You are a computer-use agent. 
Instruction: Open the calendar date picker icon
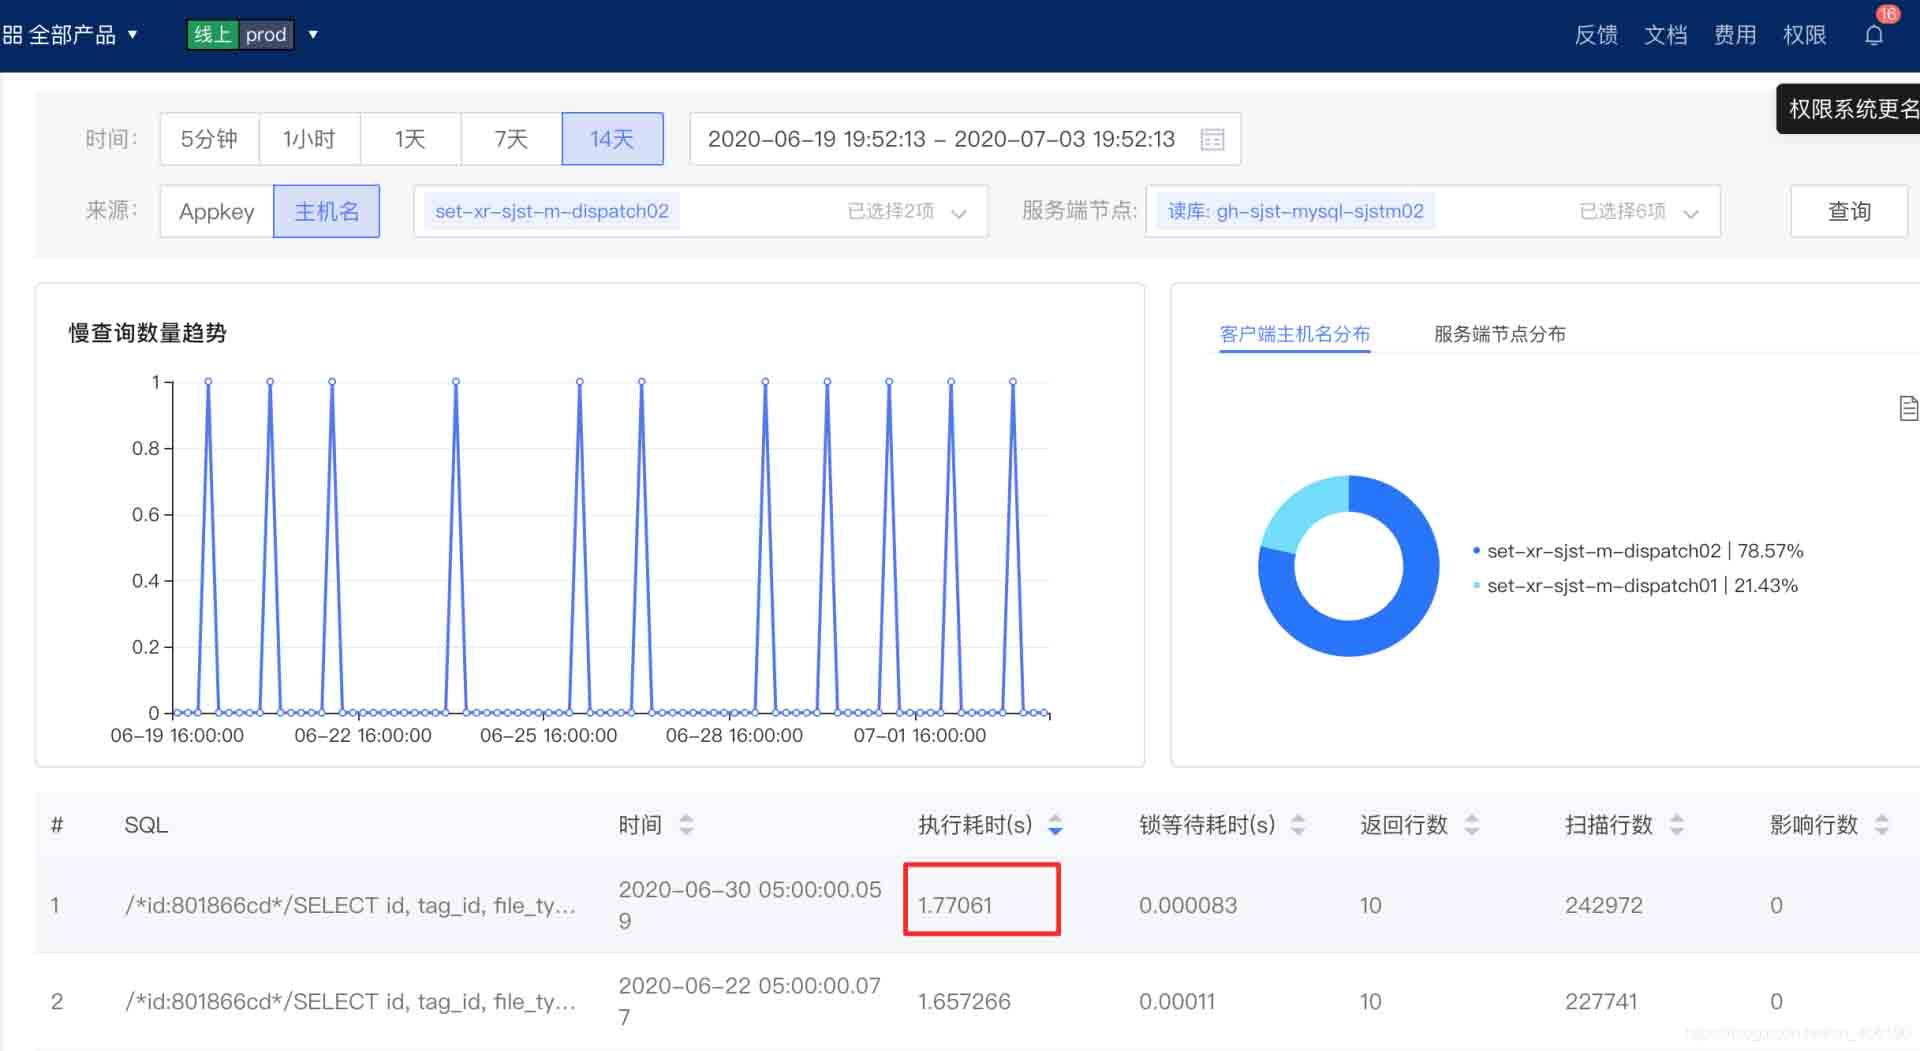click(1212, 139)
